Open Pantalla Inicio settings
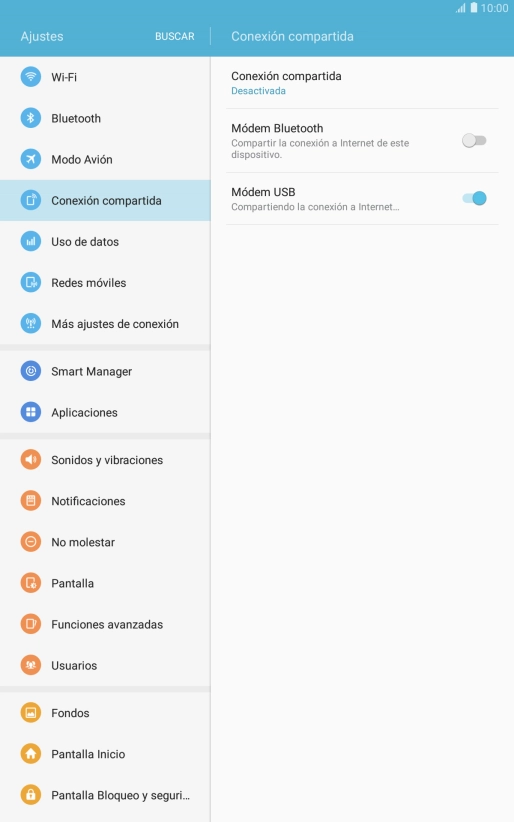This screenshot has height=822, width=514. point(105,754)
